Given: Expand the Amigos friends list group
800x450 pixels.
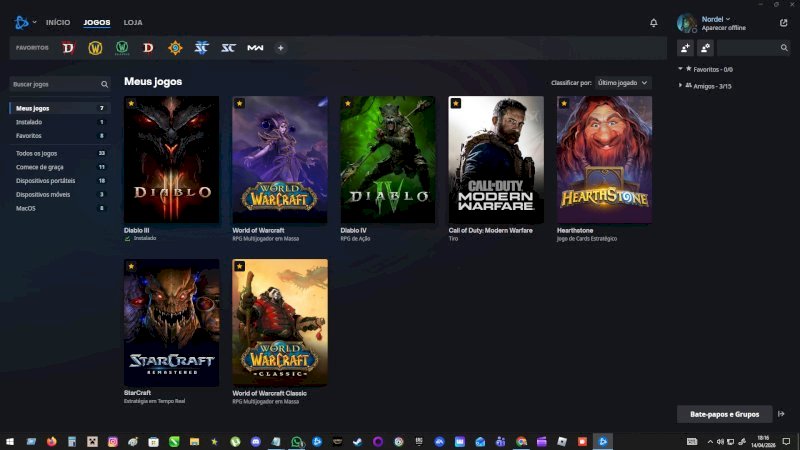Looking at the screenshot, I should [681, 86].
